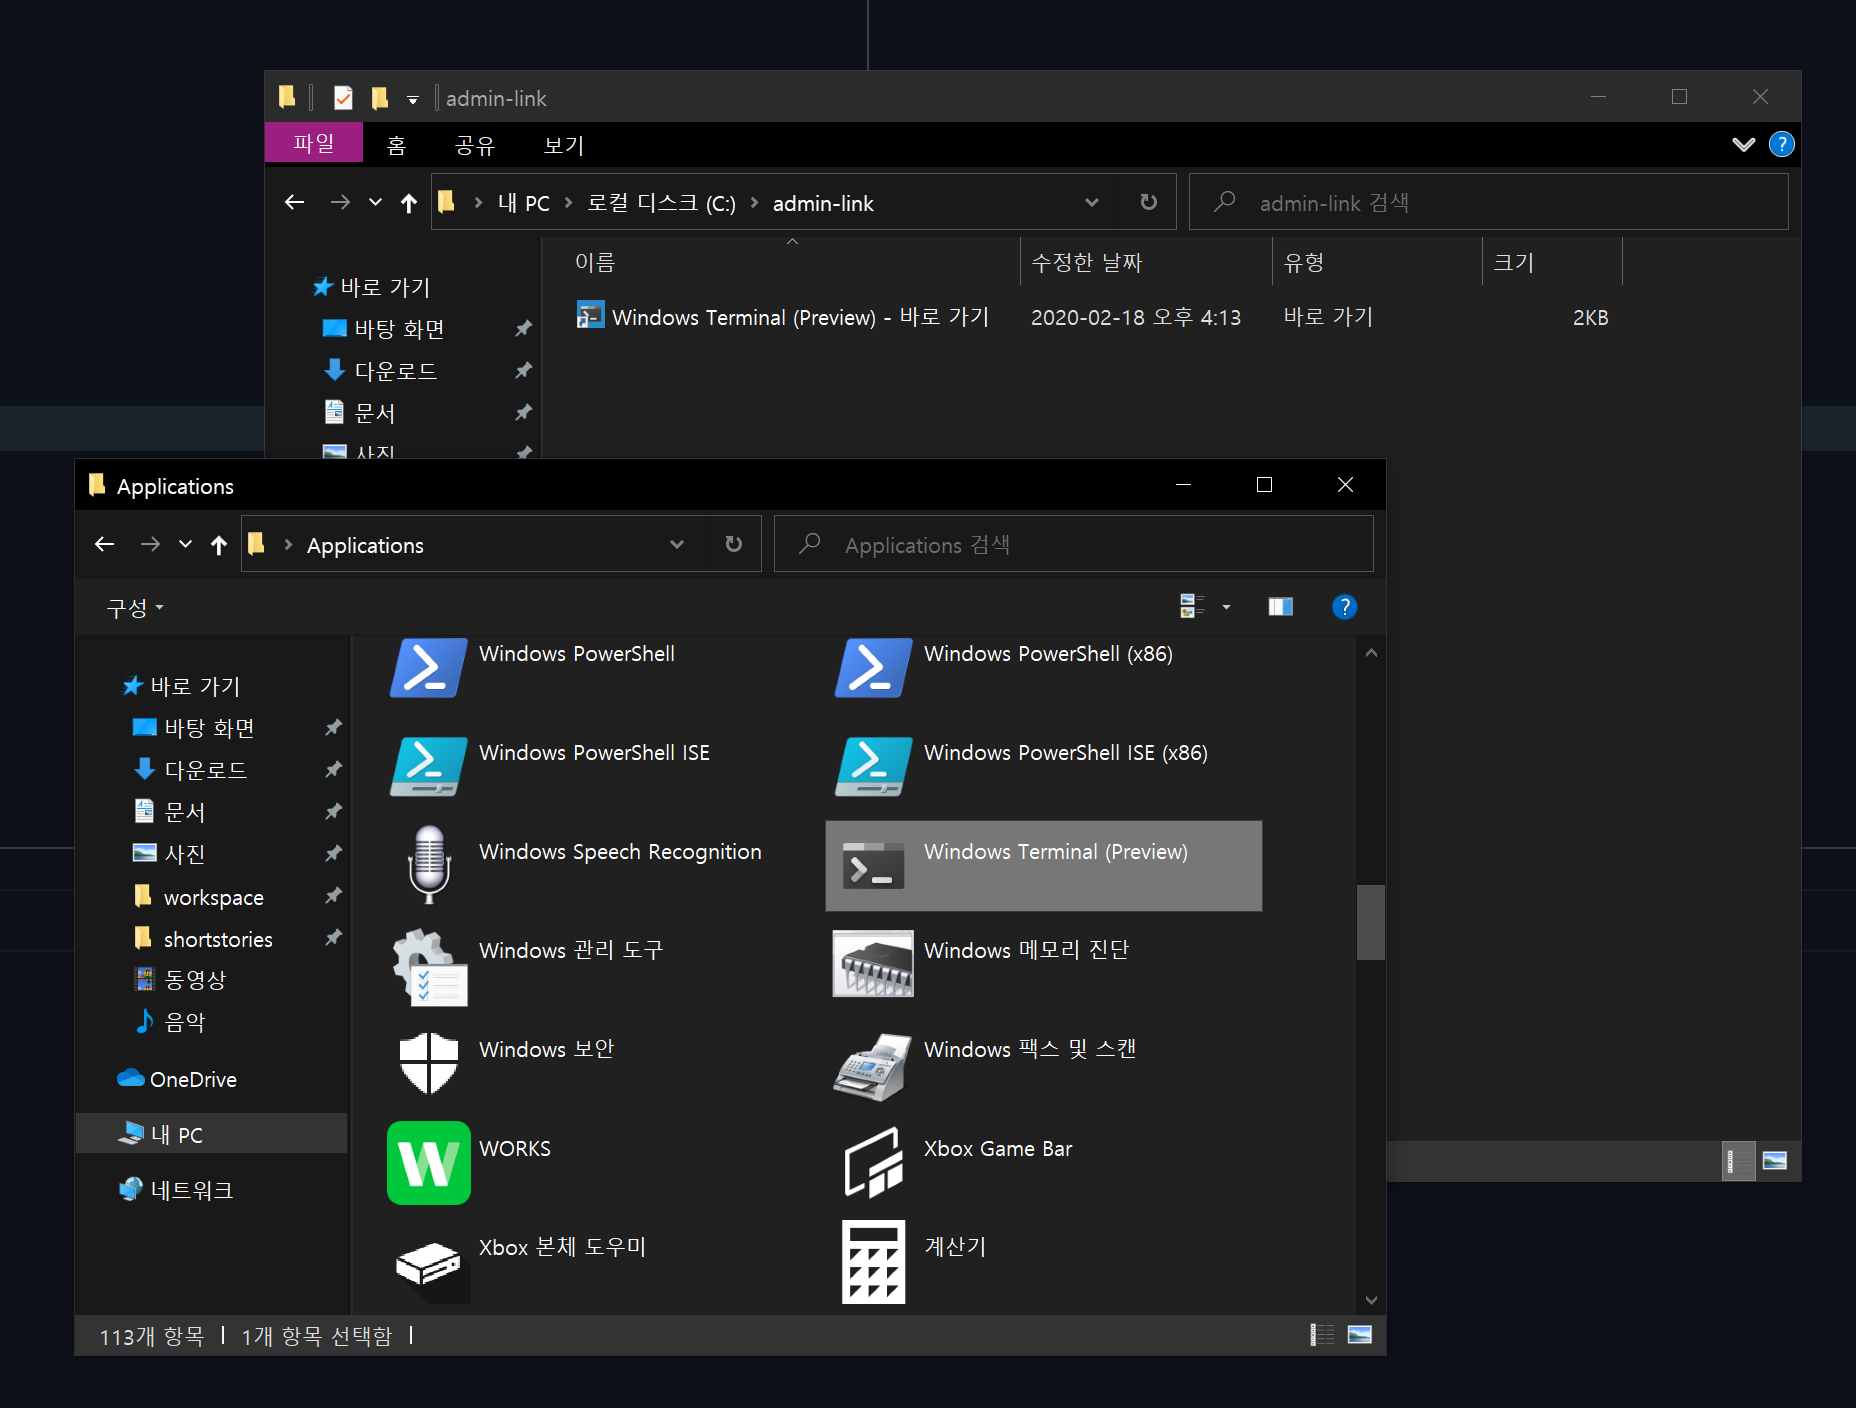The image size is (1856, 1408).
Task: Click the Windows 보안 shield icon
Action: click(x=428, y=1063)
